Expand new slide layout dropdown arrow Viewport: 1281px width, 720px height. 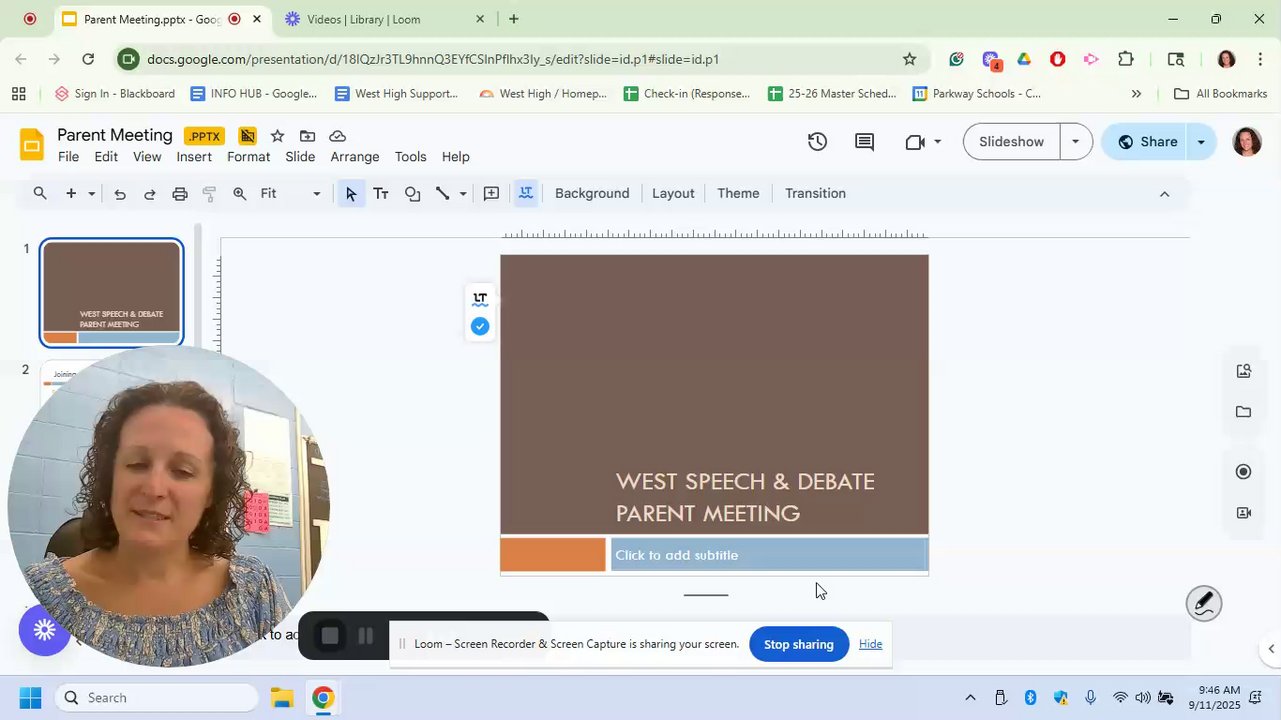tap(91, 194)
